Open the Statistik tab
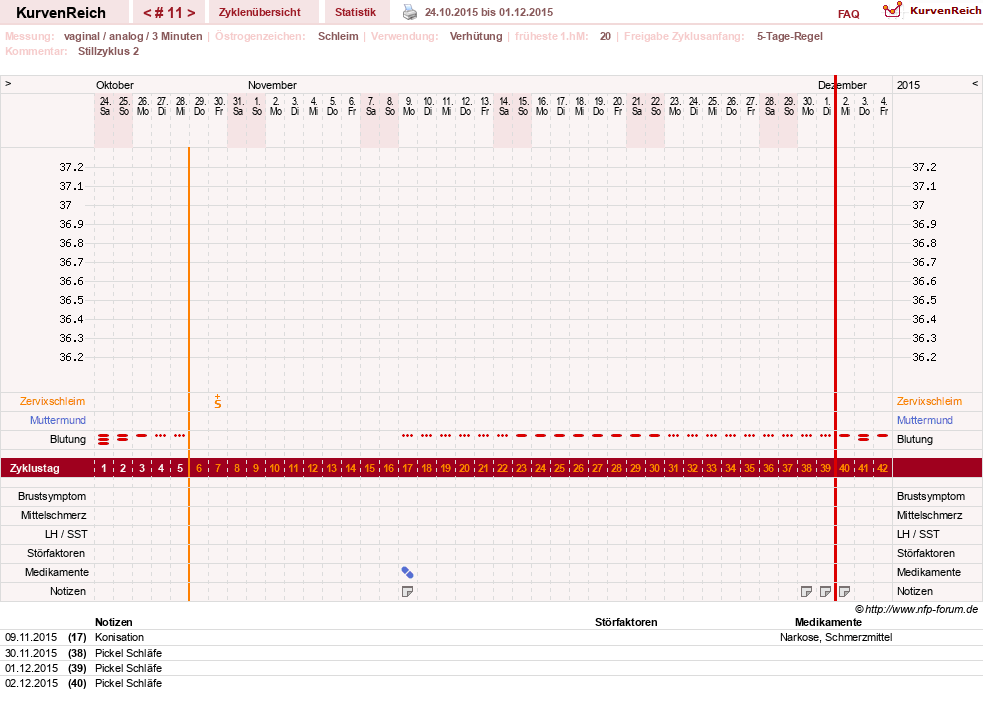Viewport: 983px width, 721px height. pyautogui.click(x=355, y=12)
